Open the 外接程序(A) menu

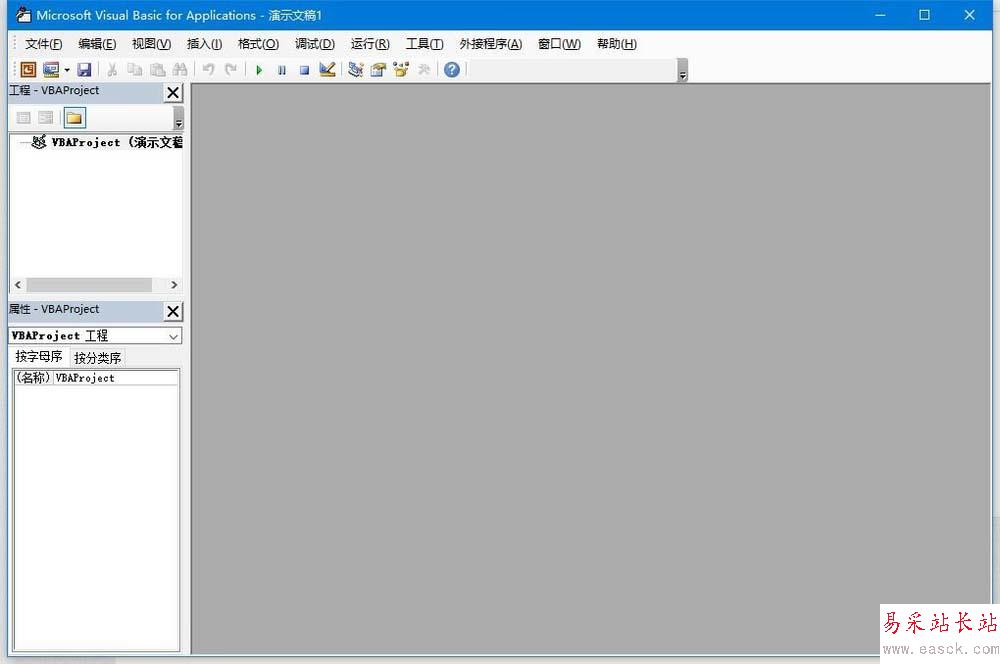[x=490, y=44]
